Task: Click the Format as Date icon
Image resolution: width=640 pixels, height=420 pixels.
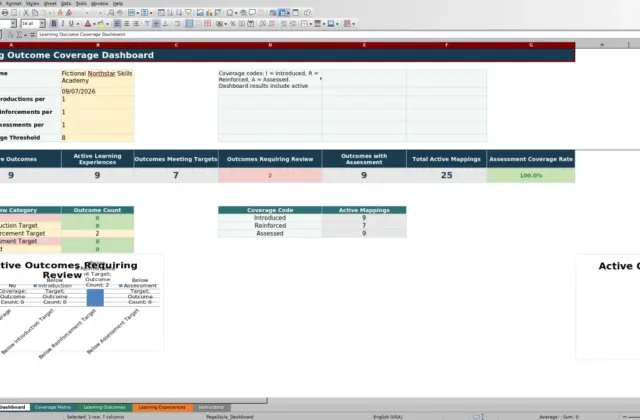Action: (x=251, y=24)
